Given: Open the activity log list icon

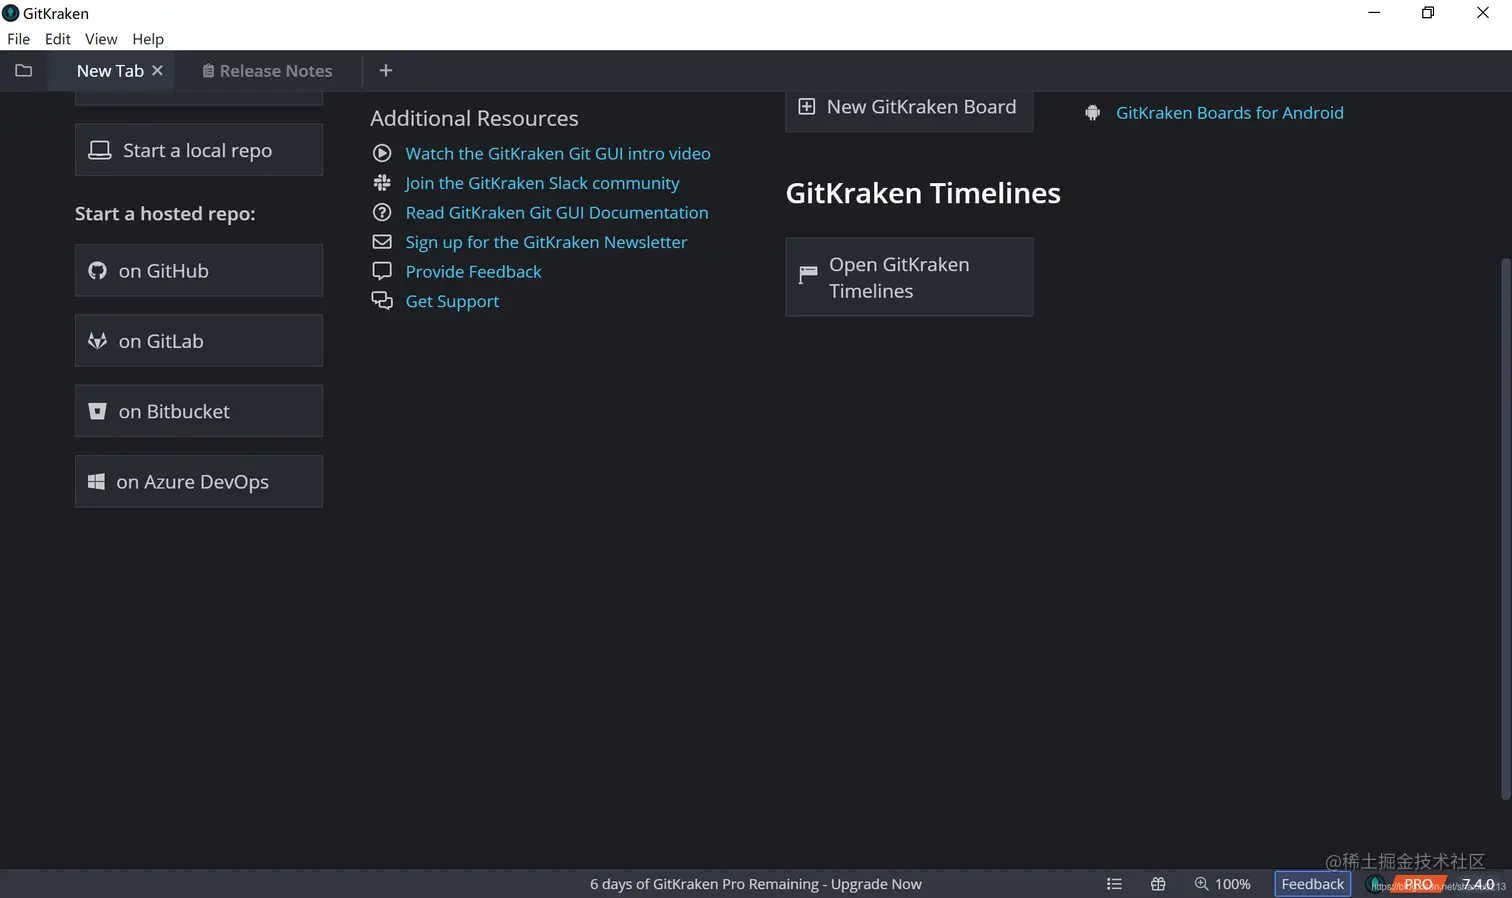Looking at the screenshot, I should pos(1114,884).
